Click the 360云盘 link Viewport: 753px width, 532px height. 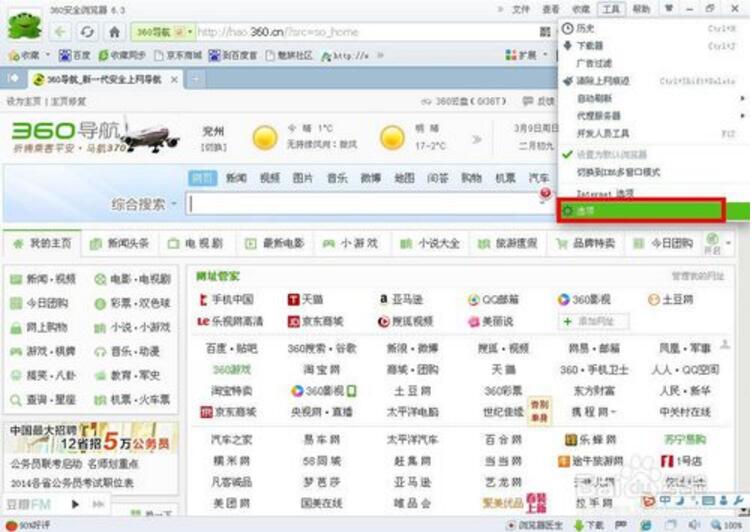point(464,101)
